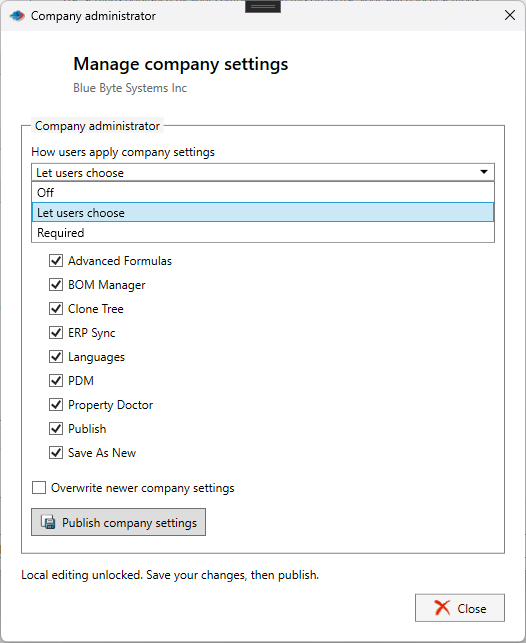Collapse the company settings dropdown arrow
Viewport: 526px width, 643px height.
click(484, 172)
